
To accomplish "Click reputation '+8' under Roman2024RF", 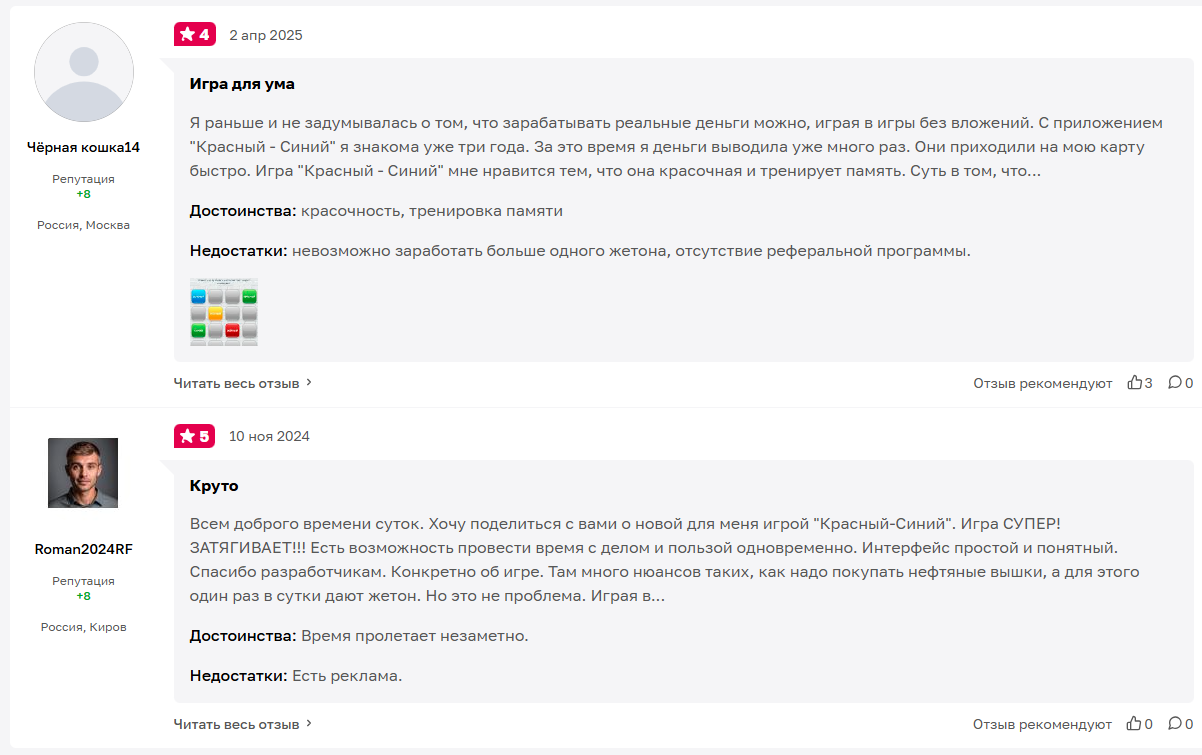I will click(83, 596).
